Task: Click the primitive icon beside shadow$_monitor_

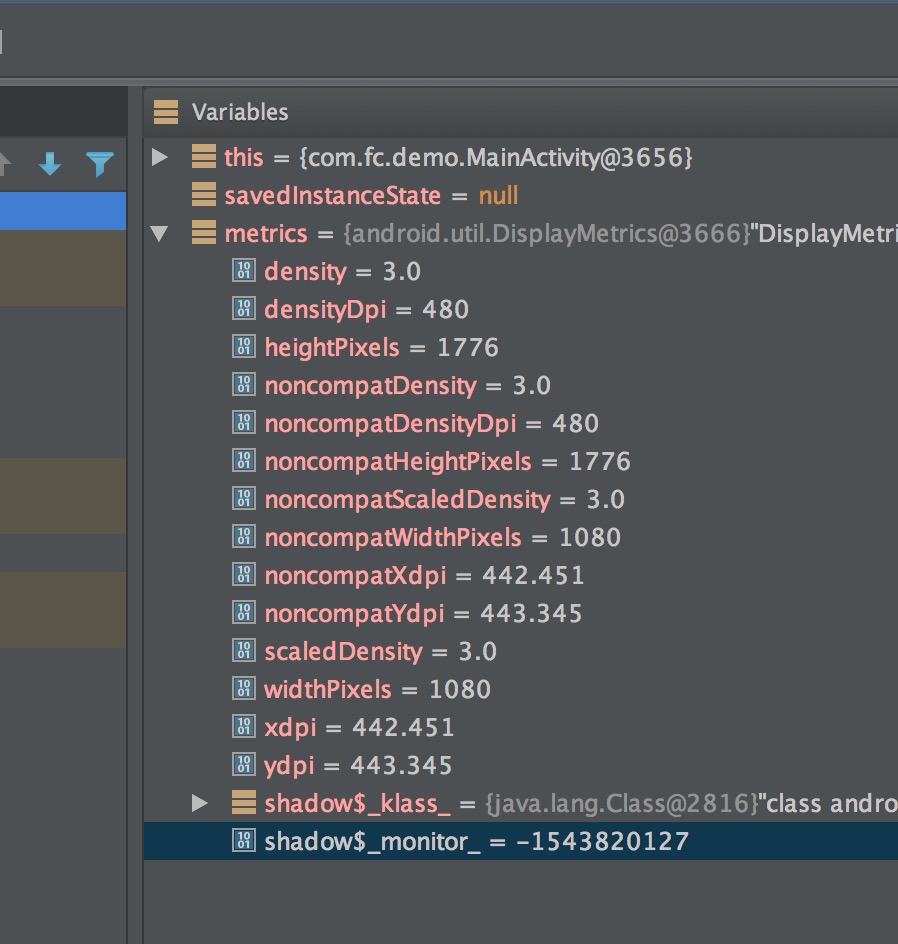Action: (x=242, y=841)
